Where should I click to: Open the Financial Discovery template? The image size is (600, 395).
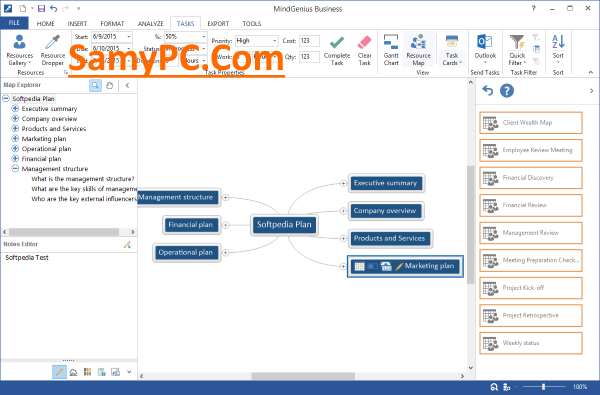[x=531, y=178]
